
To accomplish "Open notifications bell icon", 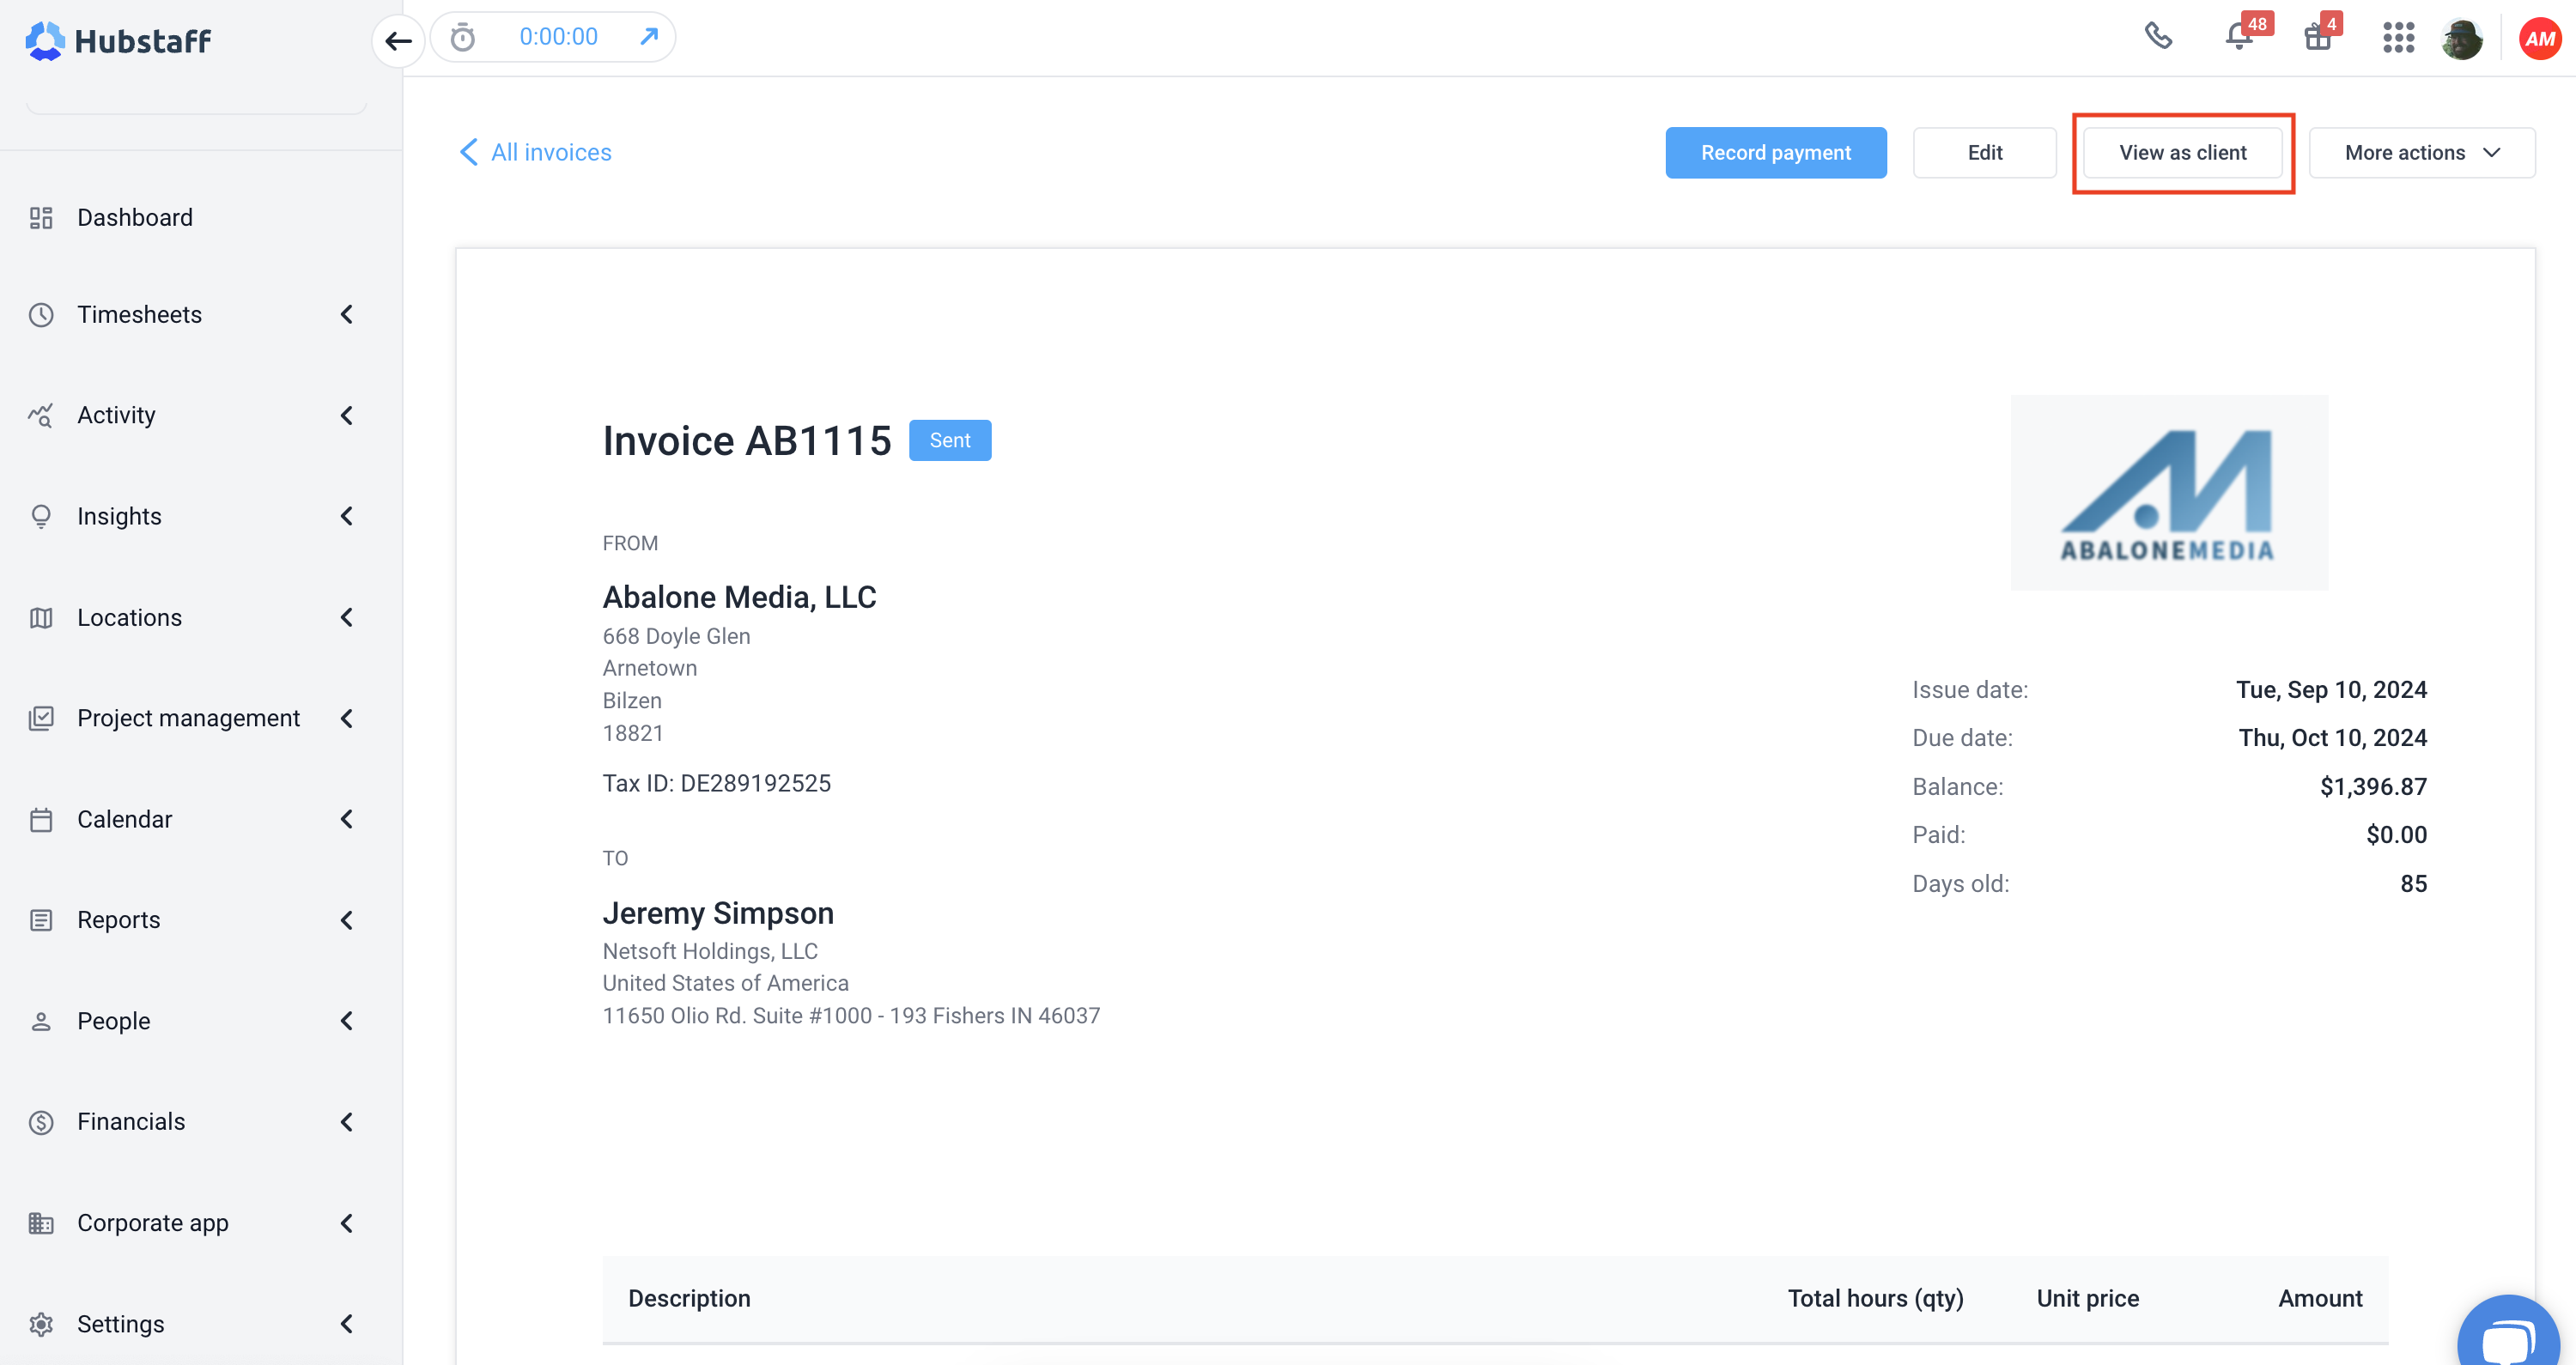I will [2239, 38].
